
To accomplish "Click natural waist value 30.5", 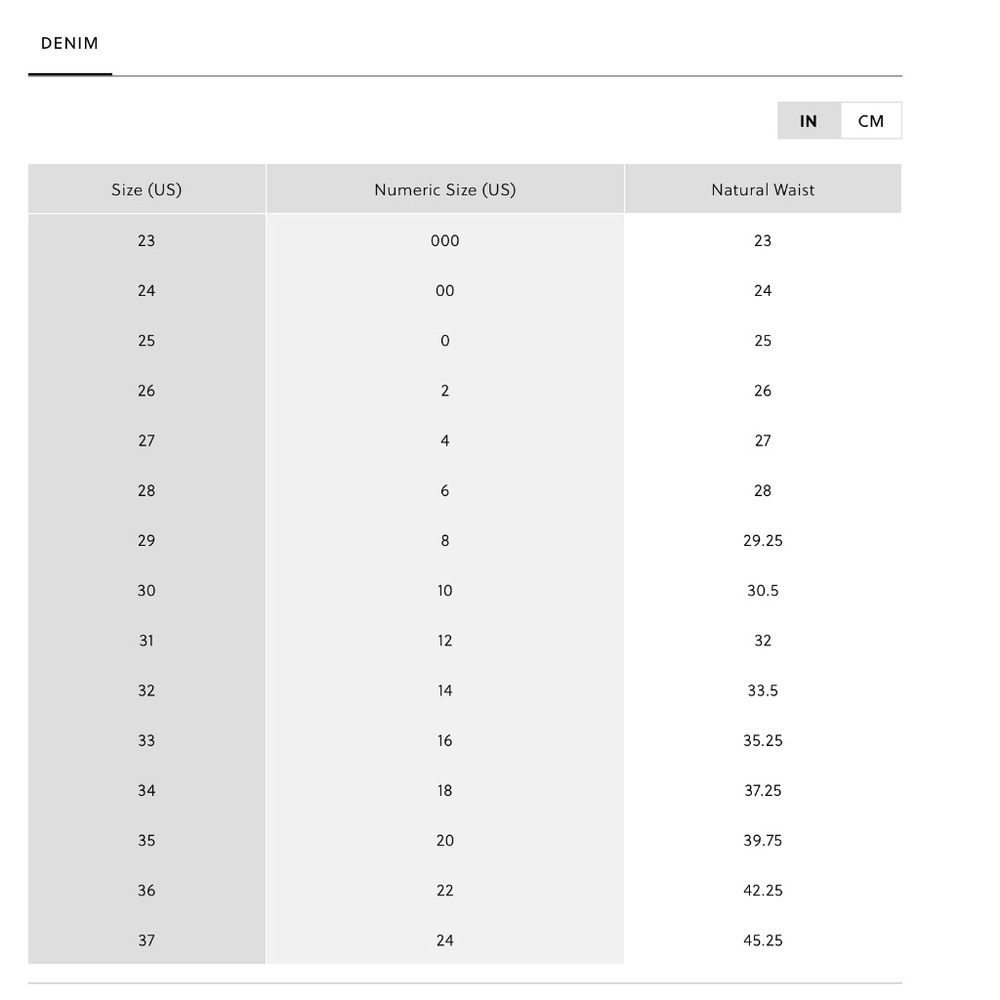I will pyautogui.click(x=763, y=591).
